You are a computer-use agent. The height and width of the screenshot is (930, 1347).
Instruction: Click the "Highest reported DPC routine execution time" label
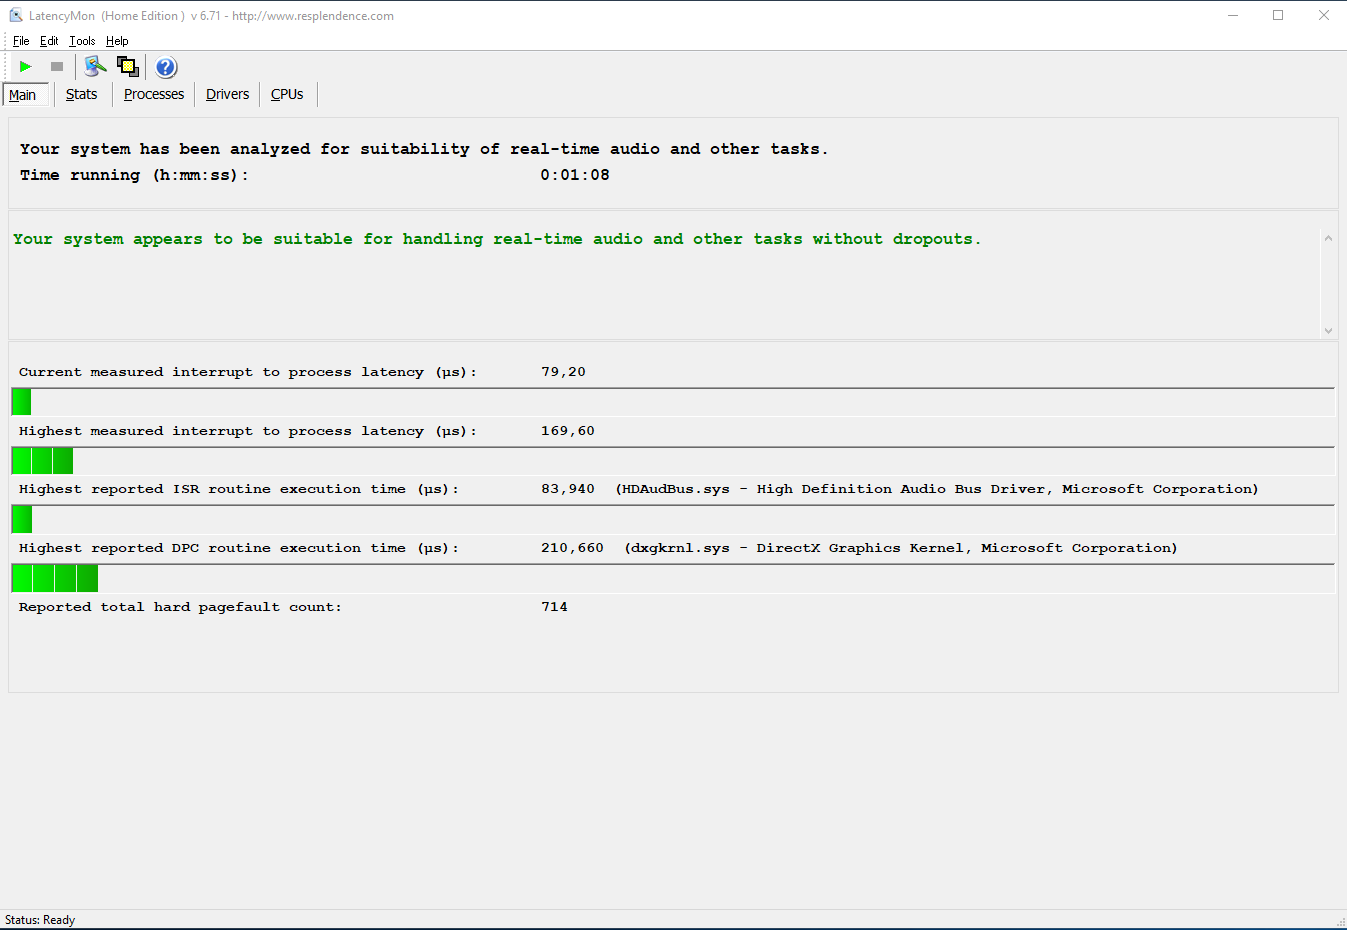239,548
